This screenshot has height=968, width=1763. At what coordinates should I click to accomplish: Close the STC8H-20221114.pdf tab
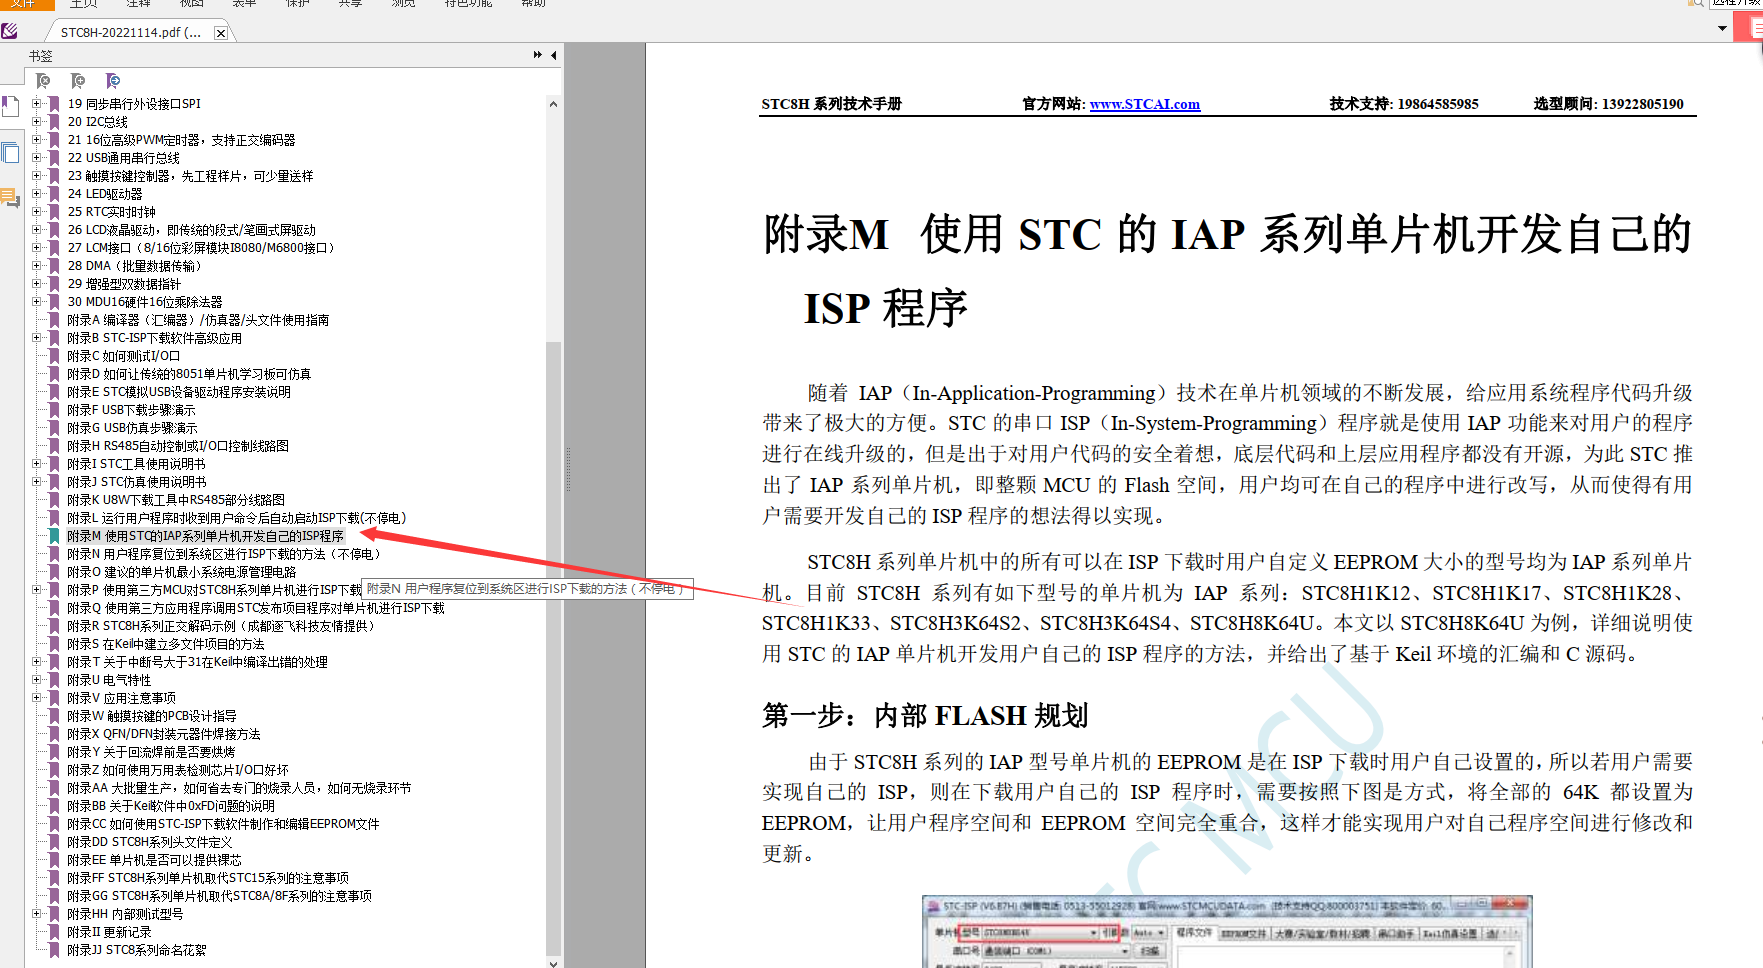(x=221, y=33)
